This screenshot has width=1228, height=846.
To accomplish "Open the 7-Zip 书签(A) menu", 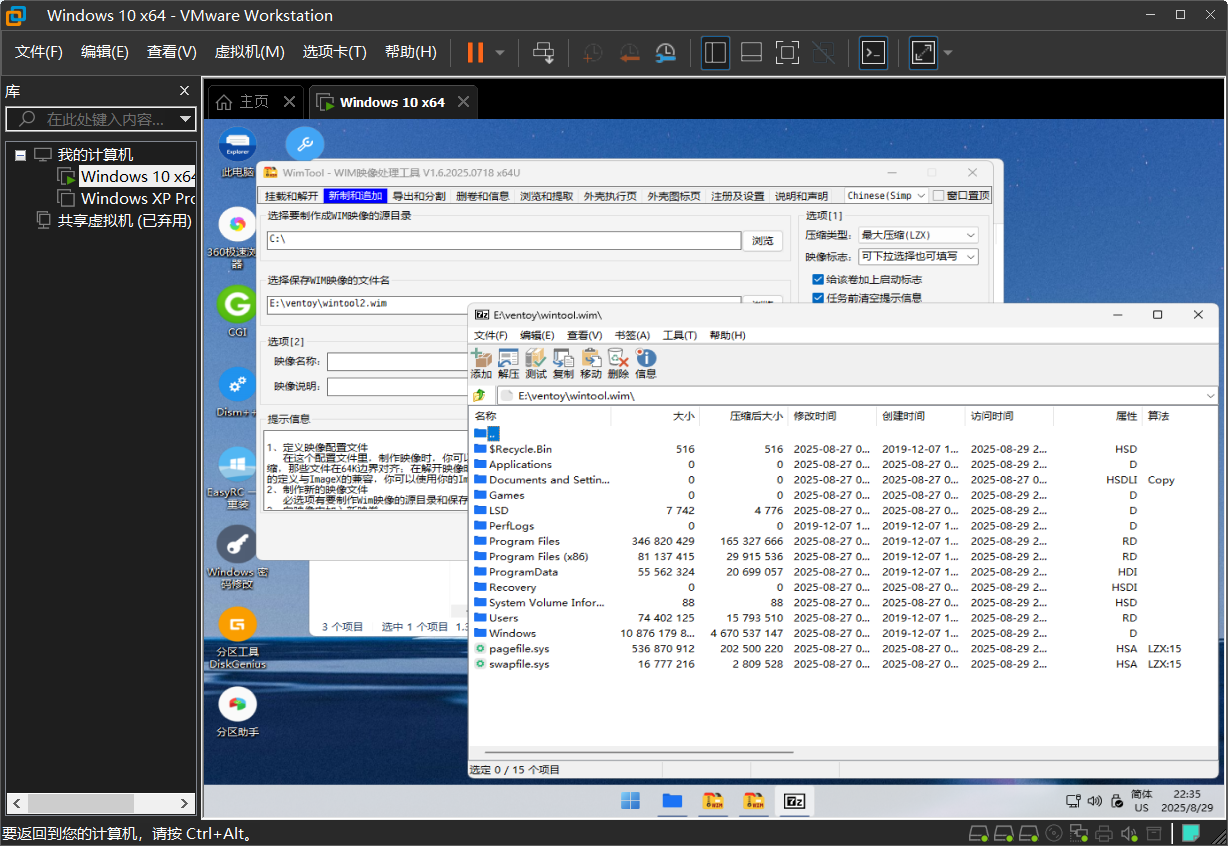I will tap(632, 335).
